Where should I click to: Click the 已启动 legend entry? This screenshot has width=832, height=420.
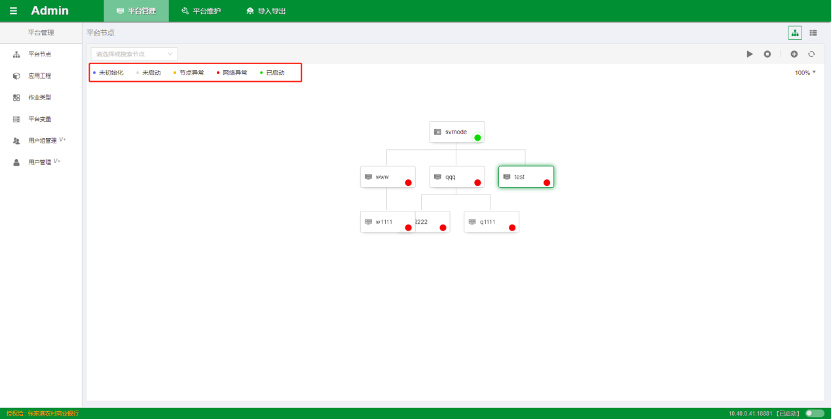tap(272, 73)
